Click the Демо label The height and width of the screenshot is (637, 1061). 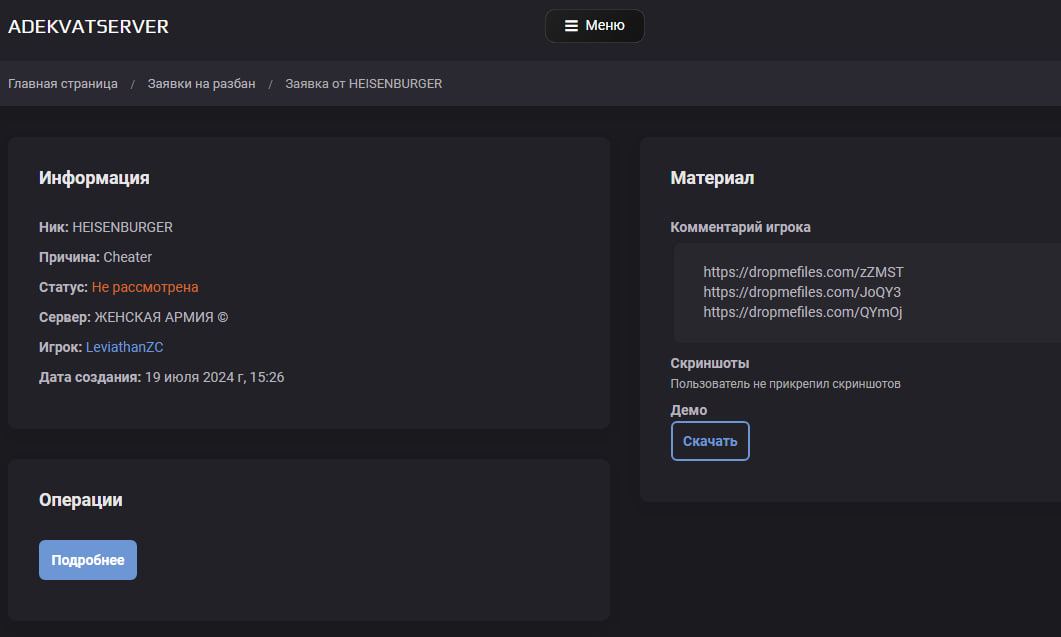pyautogui.click(x=689, y=410)
